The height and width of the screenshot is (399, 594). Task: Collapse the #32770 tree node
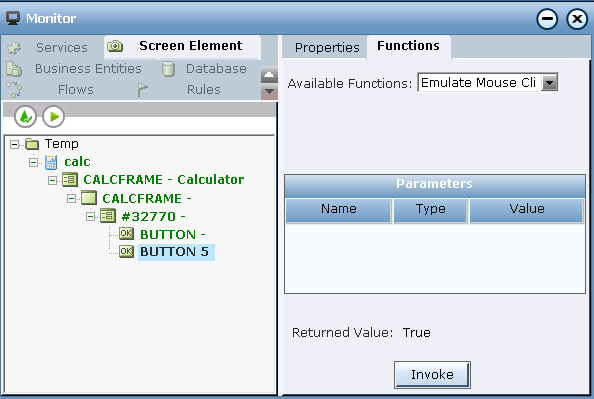click(x=90, y=216)
